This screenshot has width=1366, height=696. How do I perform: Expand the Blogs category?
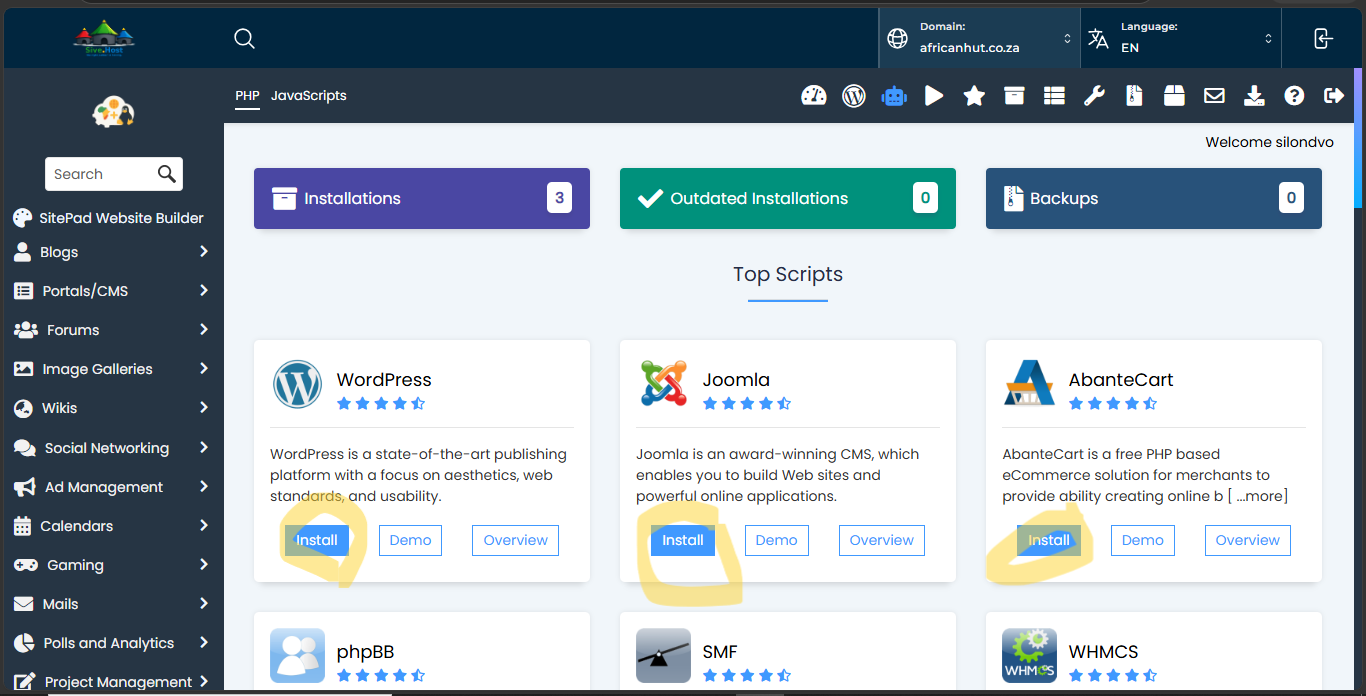[x=112, y=252]
